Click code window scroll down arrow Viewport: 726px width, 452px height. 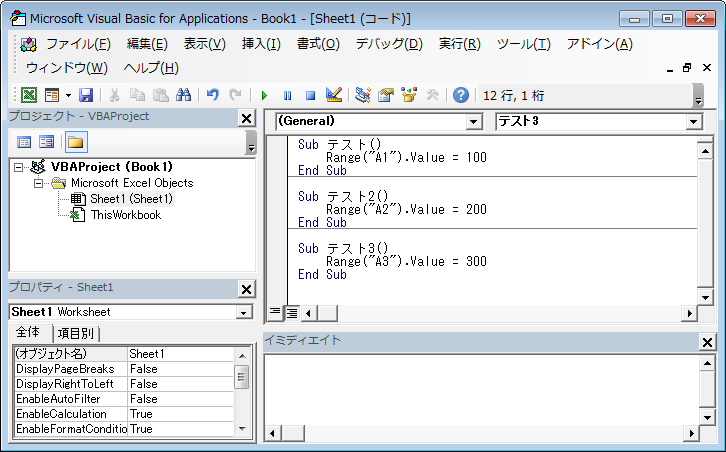[x=705, y=297]
